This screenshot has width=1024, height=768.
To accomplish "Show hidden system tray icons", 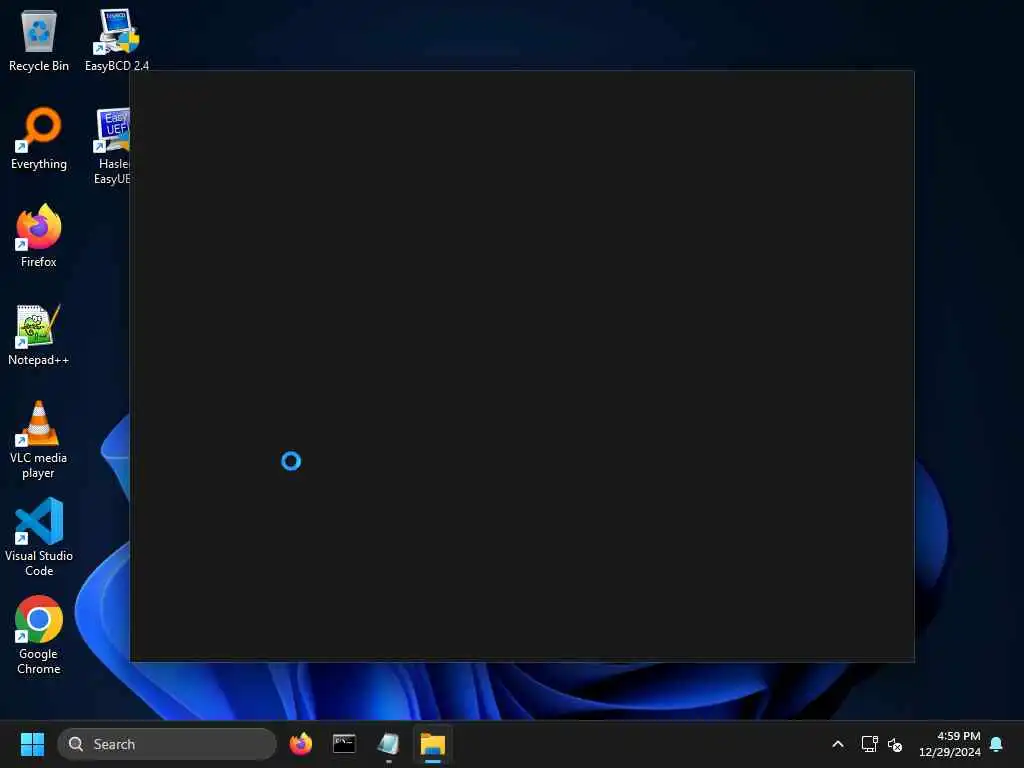I will point(838,744).
